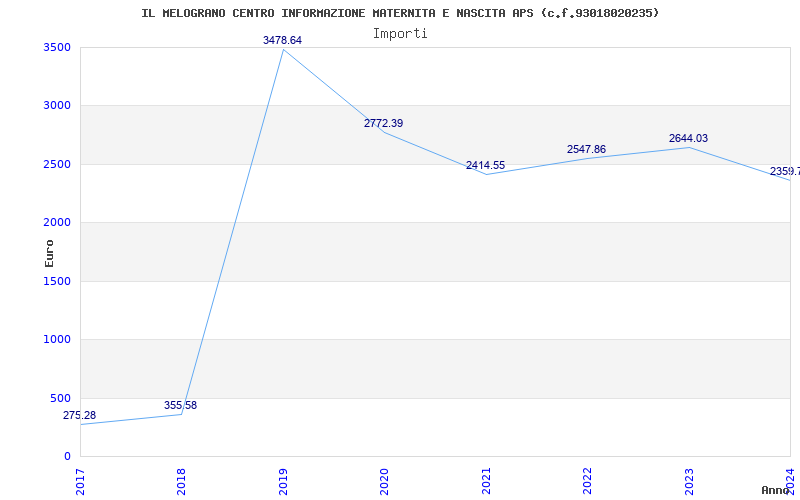Screen dimensions: 800x500
Task: Click y-axis tick label 2500
Action: tap(57, 164)
